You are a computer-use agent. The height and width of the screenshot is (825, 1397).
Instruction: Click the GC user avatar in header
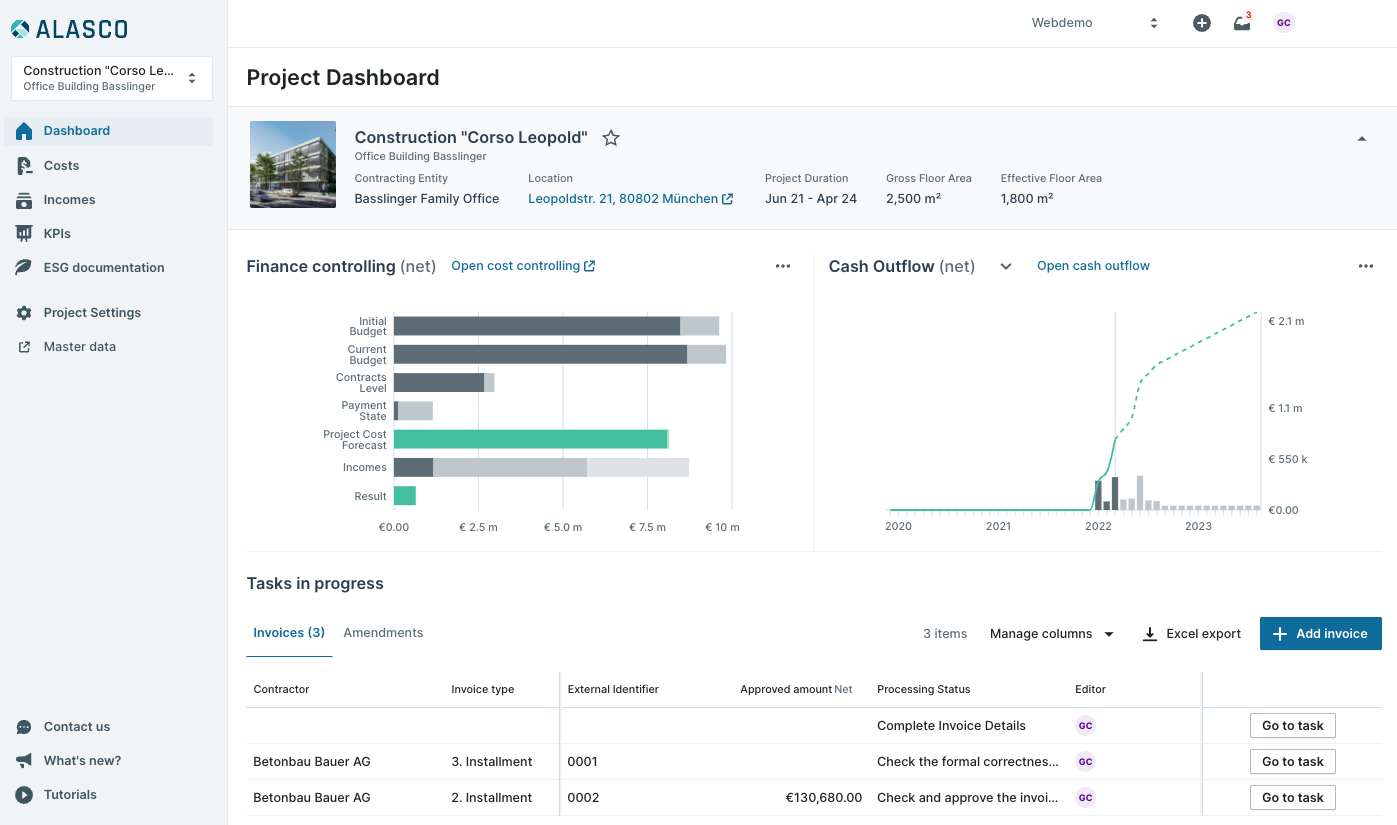point(1283,23)
